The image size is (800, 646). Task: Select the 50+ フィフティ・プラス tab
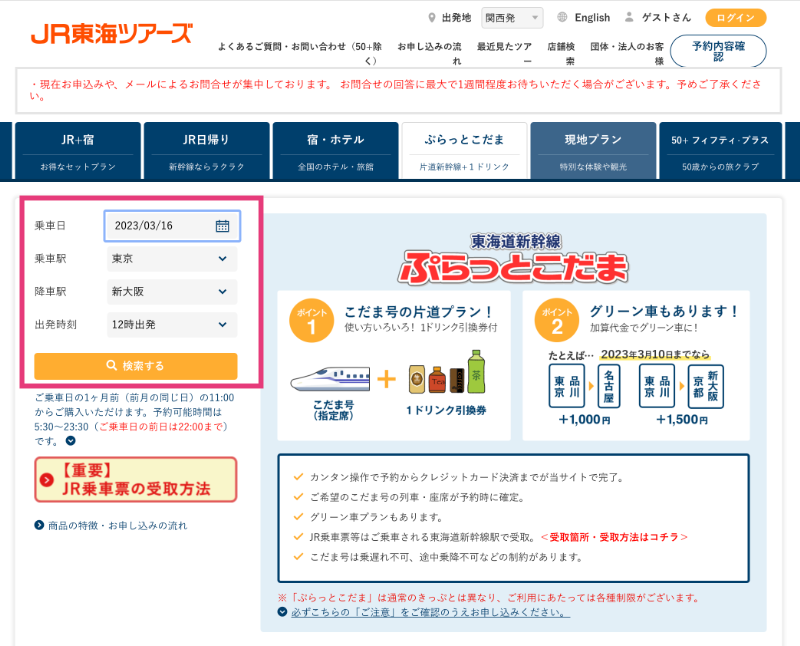tap(720, 151)
